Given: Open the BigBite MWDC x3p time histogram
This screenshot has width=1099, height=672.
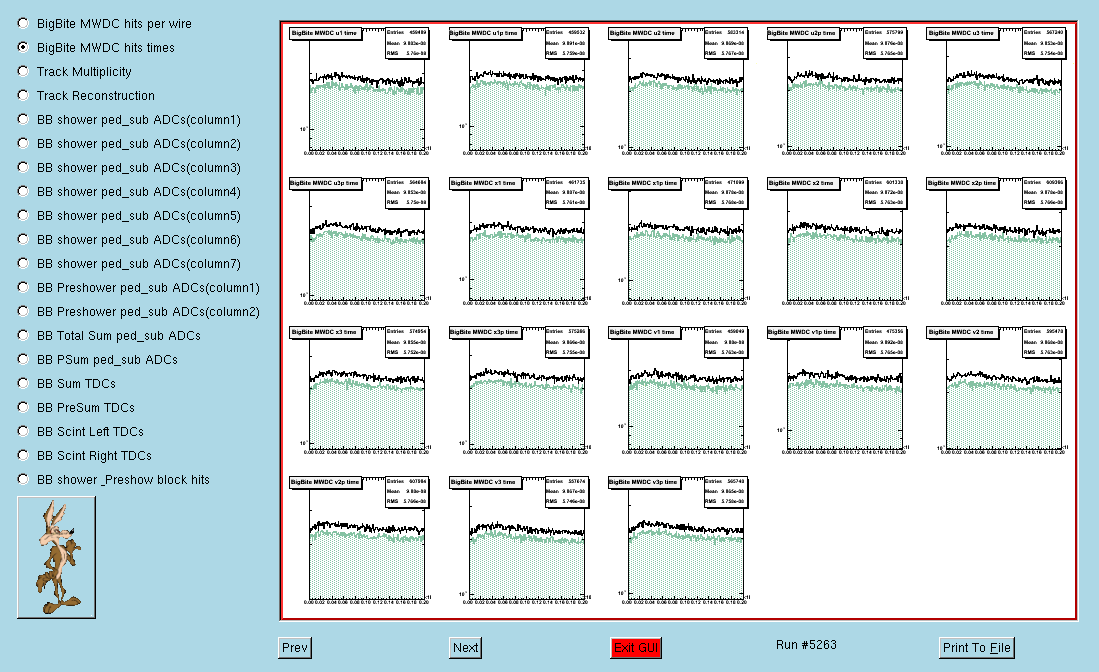Looking at the screenshot, I should pos(518,390).
